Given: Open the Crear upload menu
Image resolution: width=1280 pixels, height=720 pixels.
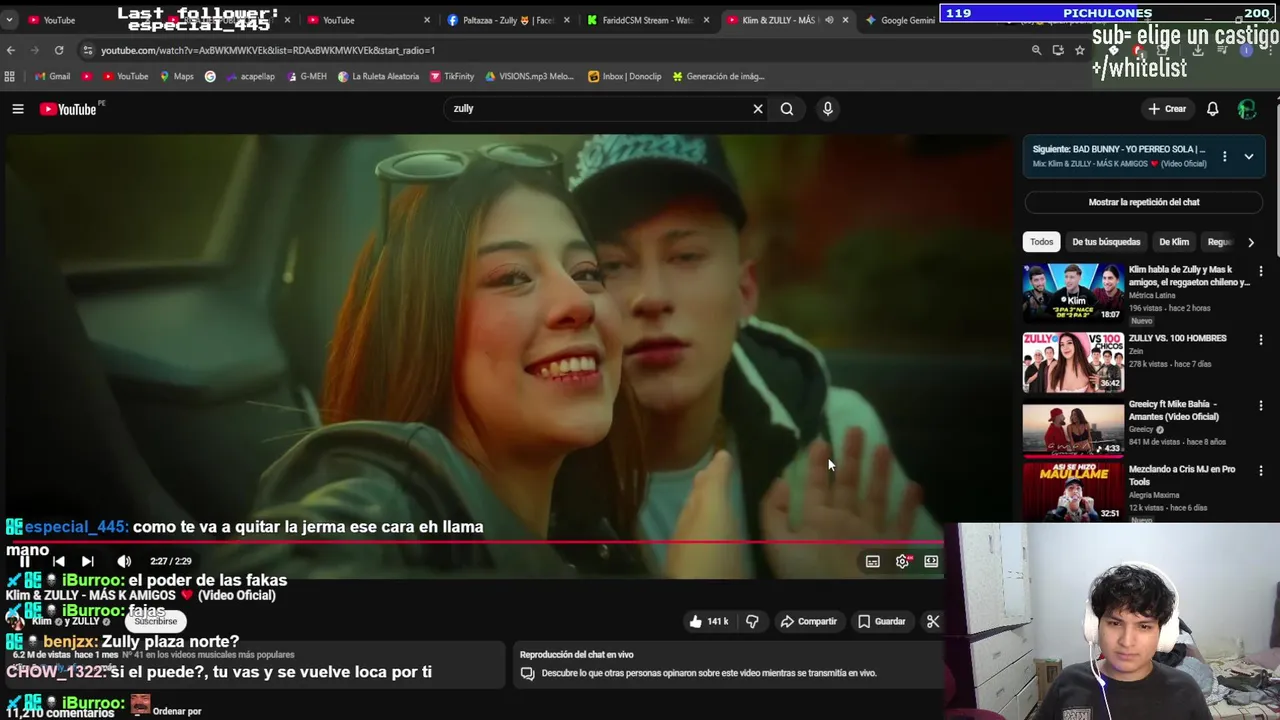Looking at the screenshot, I should point(1167,109).
